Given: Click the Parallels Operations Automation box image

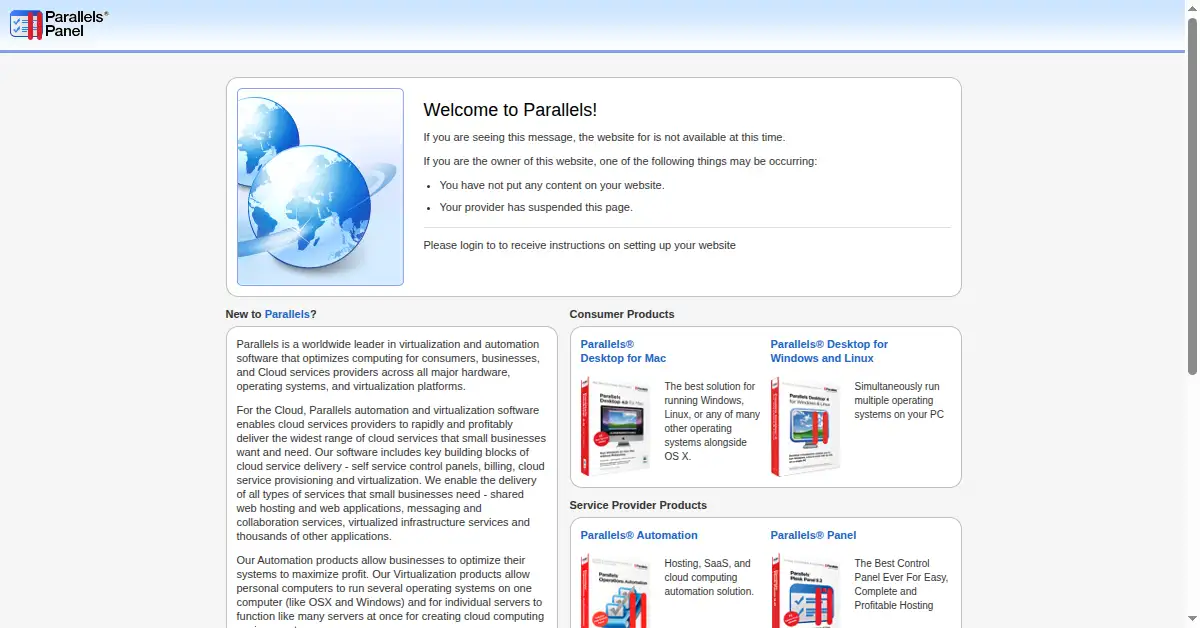Looking at the screenshot, I should pyautogui.click(x=615, y=591).
